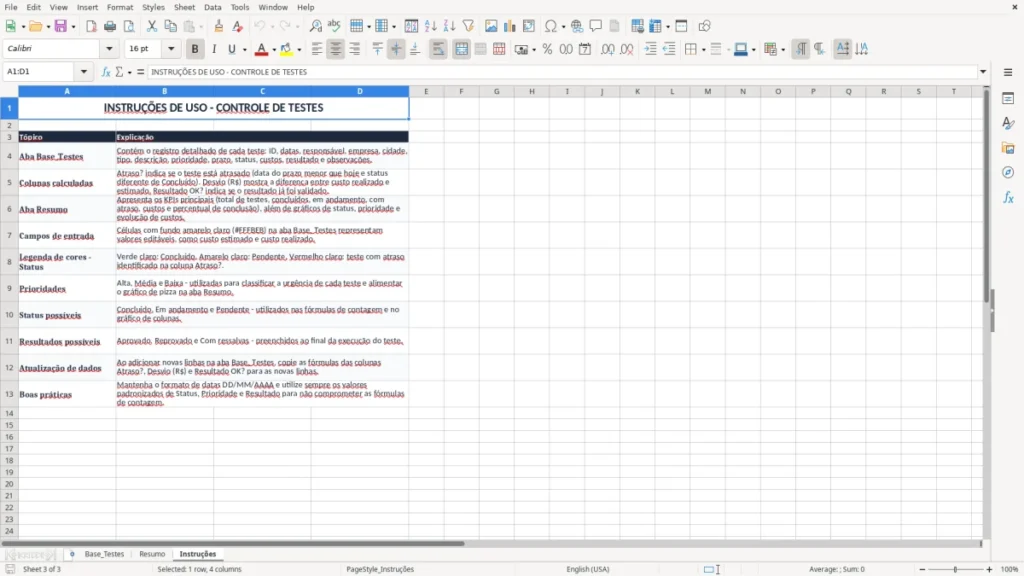The image size is (1024, 576).
Task: Click the Increase Indent icon
Action: pos(650,49)
